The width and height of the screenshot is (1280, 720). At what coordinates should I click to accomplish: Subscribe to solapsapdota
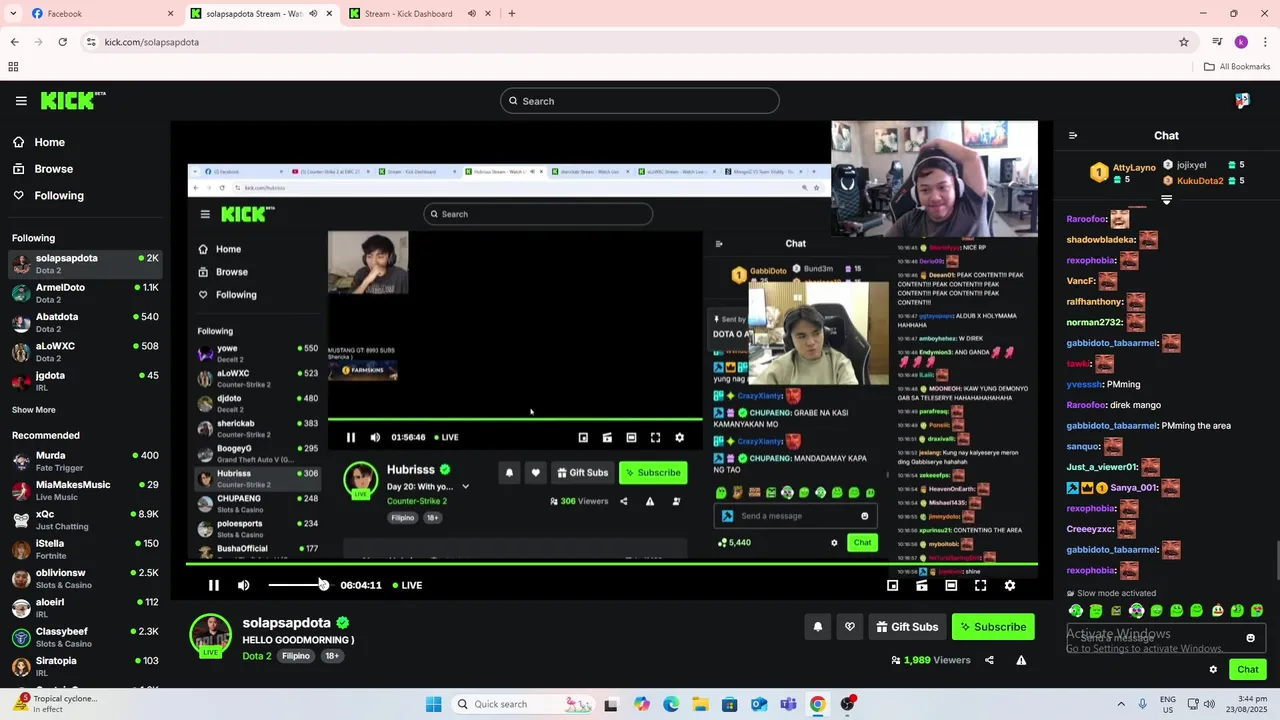(x=993, y=627)
